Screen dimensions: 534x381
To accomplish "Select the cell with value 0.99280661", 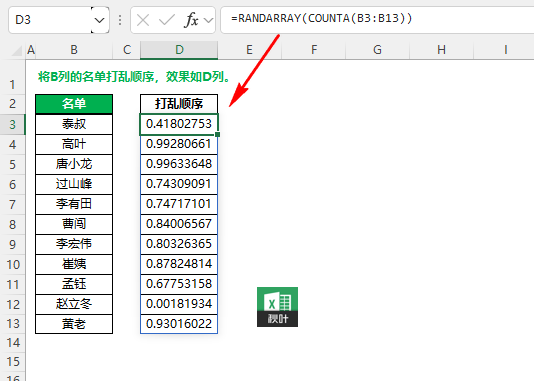I will (179, 144).
